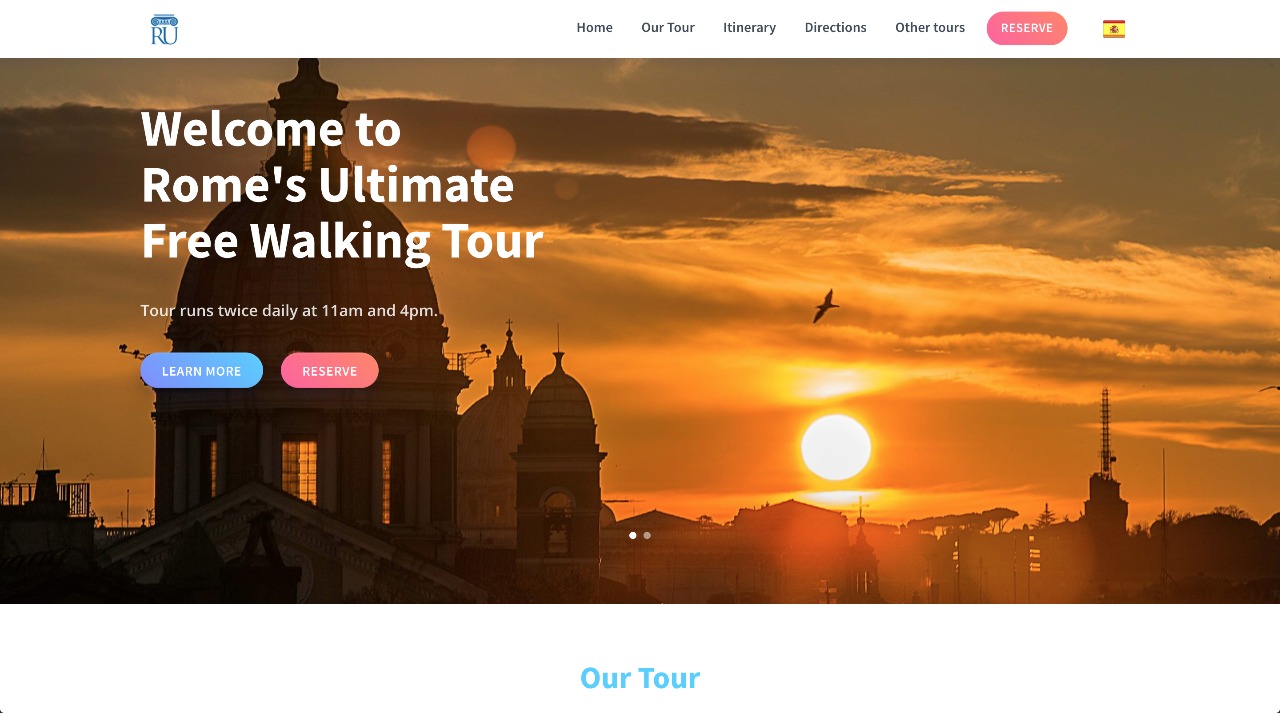1280x713 pixels.
Task: Click the blue LEARN MORE button
Action: [x=201, y=370]
